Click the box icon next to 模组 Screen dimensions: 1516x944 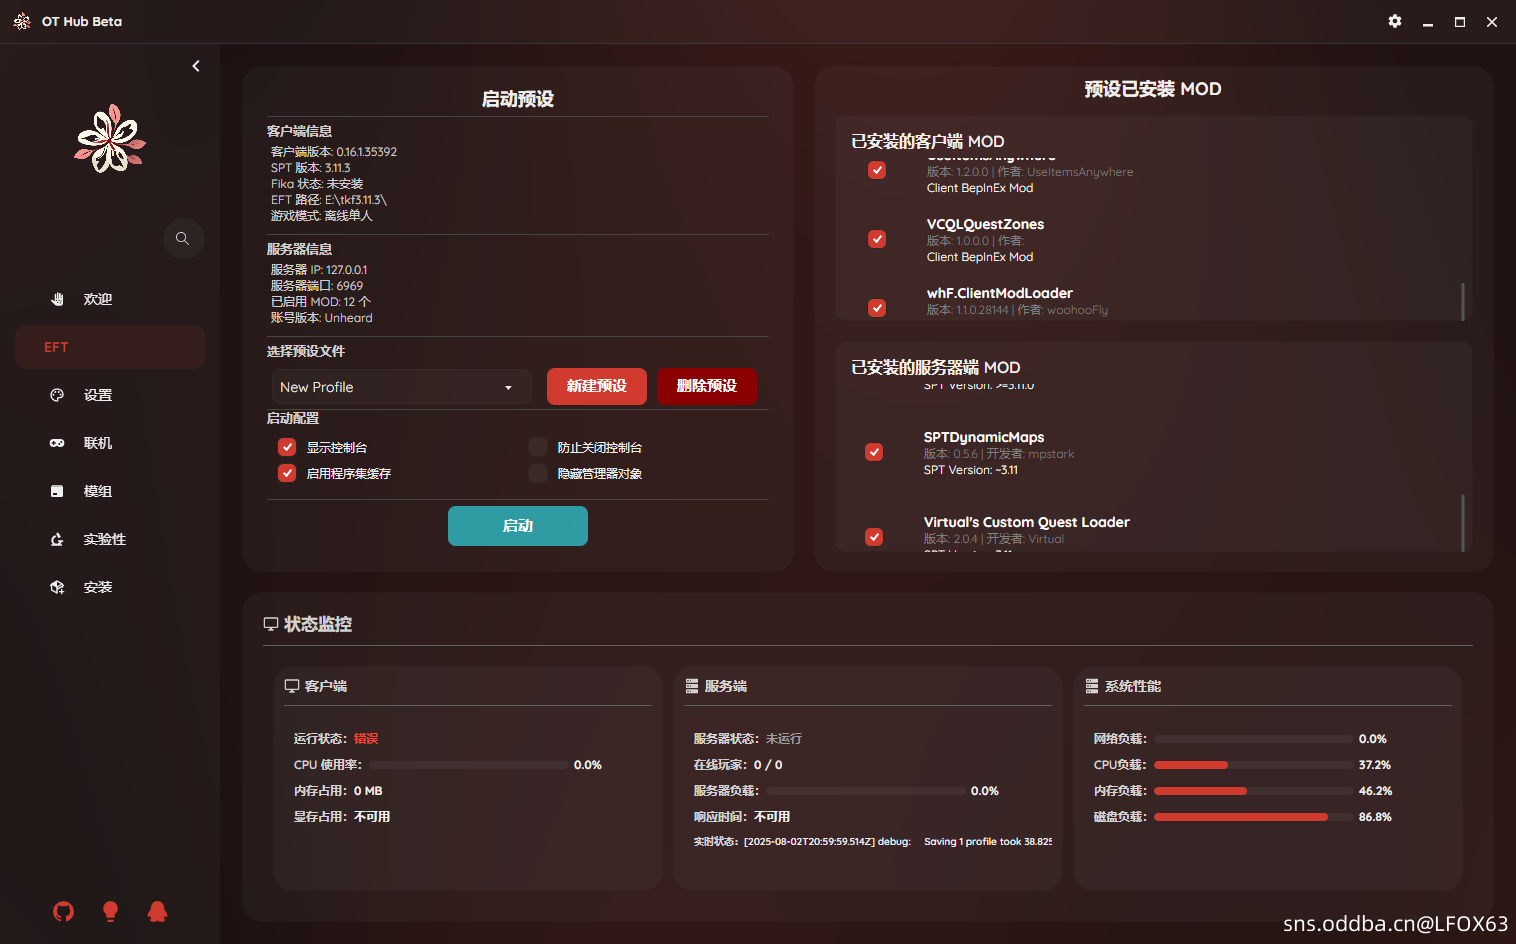(x=57, y=491)
